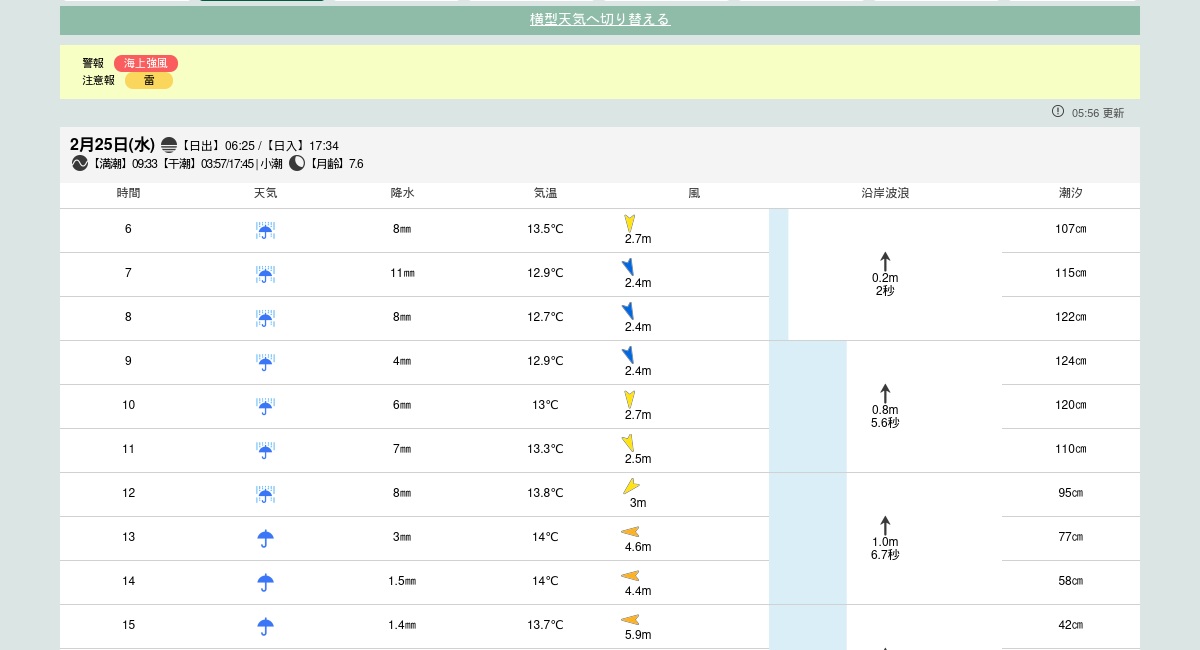Click the info icon beside 05:56 更新

[x=1058, y=112]
